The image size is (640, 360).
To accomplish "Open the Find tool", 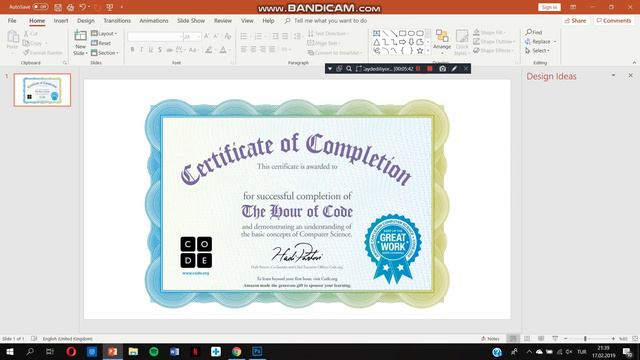I will tap(534, 32).
